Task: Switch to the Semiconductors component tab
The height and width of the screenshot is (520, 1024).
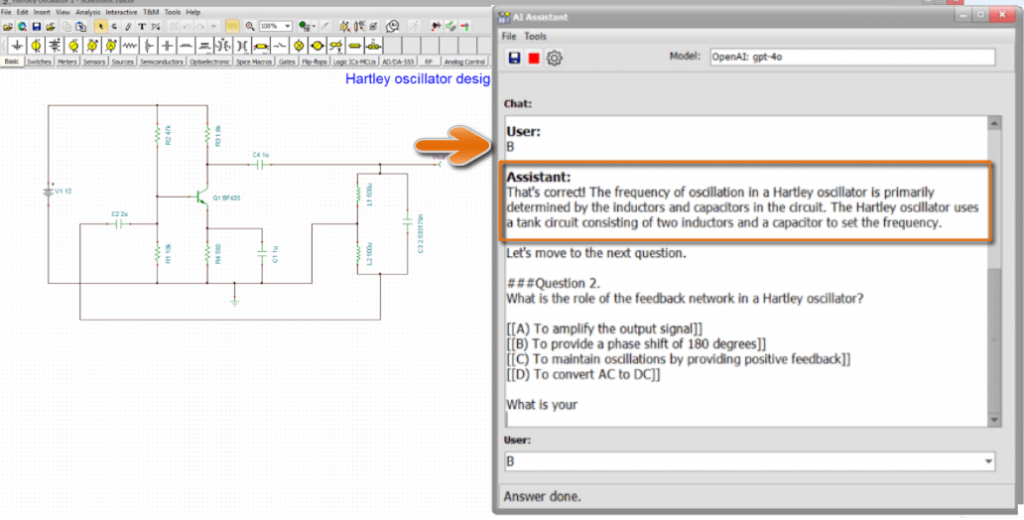Action: coord(161,61)
